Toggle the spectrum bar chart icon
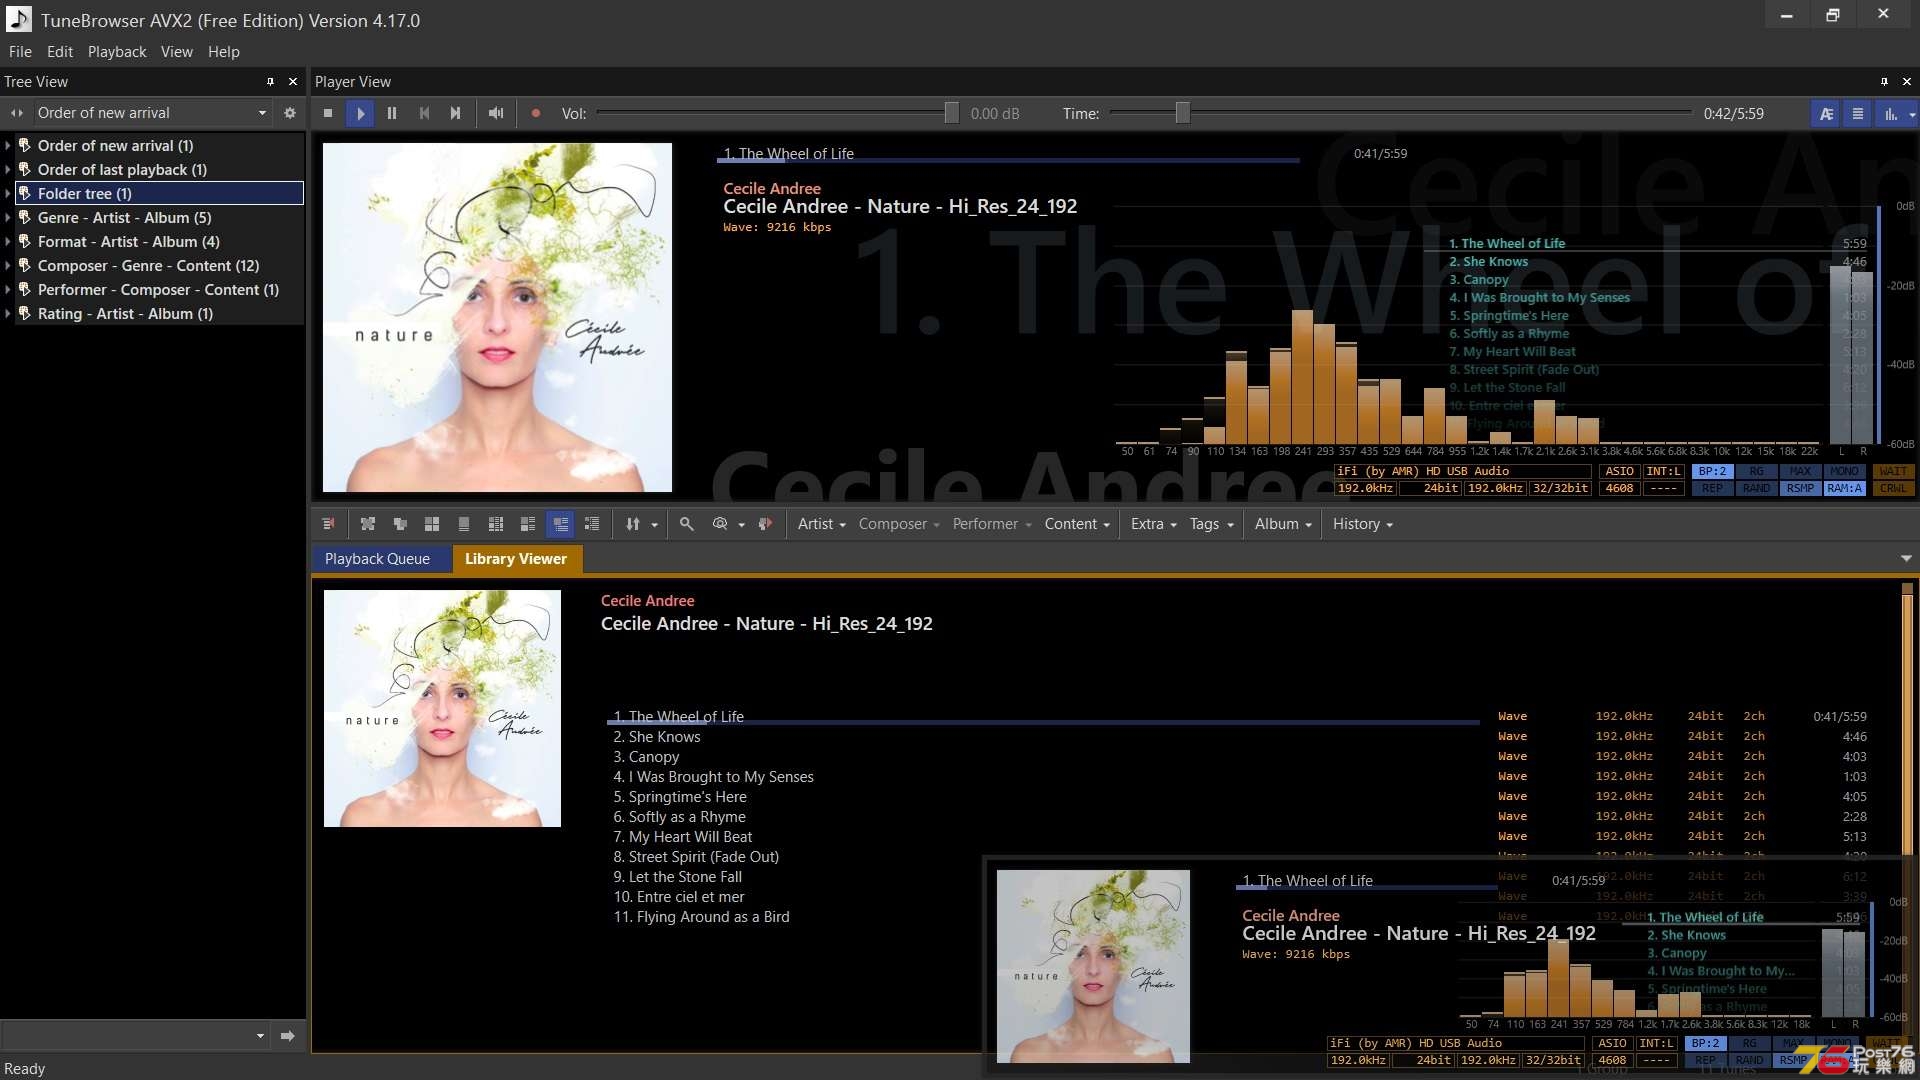1920x1080 pixels. [x=1890, y=114]
